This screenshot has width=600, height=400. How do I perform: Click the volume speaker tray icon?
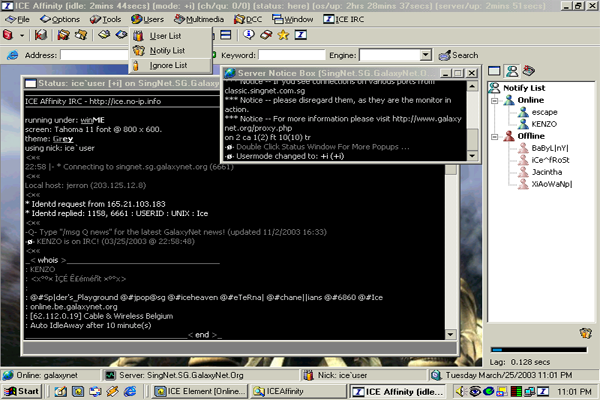[x=460, y=391]
